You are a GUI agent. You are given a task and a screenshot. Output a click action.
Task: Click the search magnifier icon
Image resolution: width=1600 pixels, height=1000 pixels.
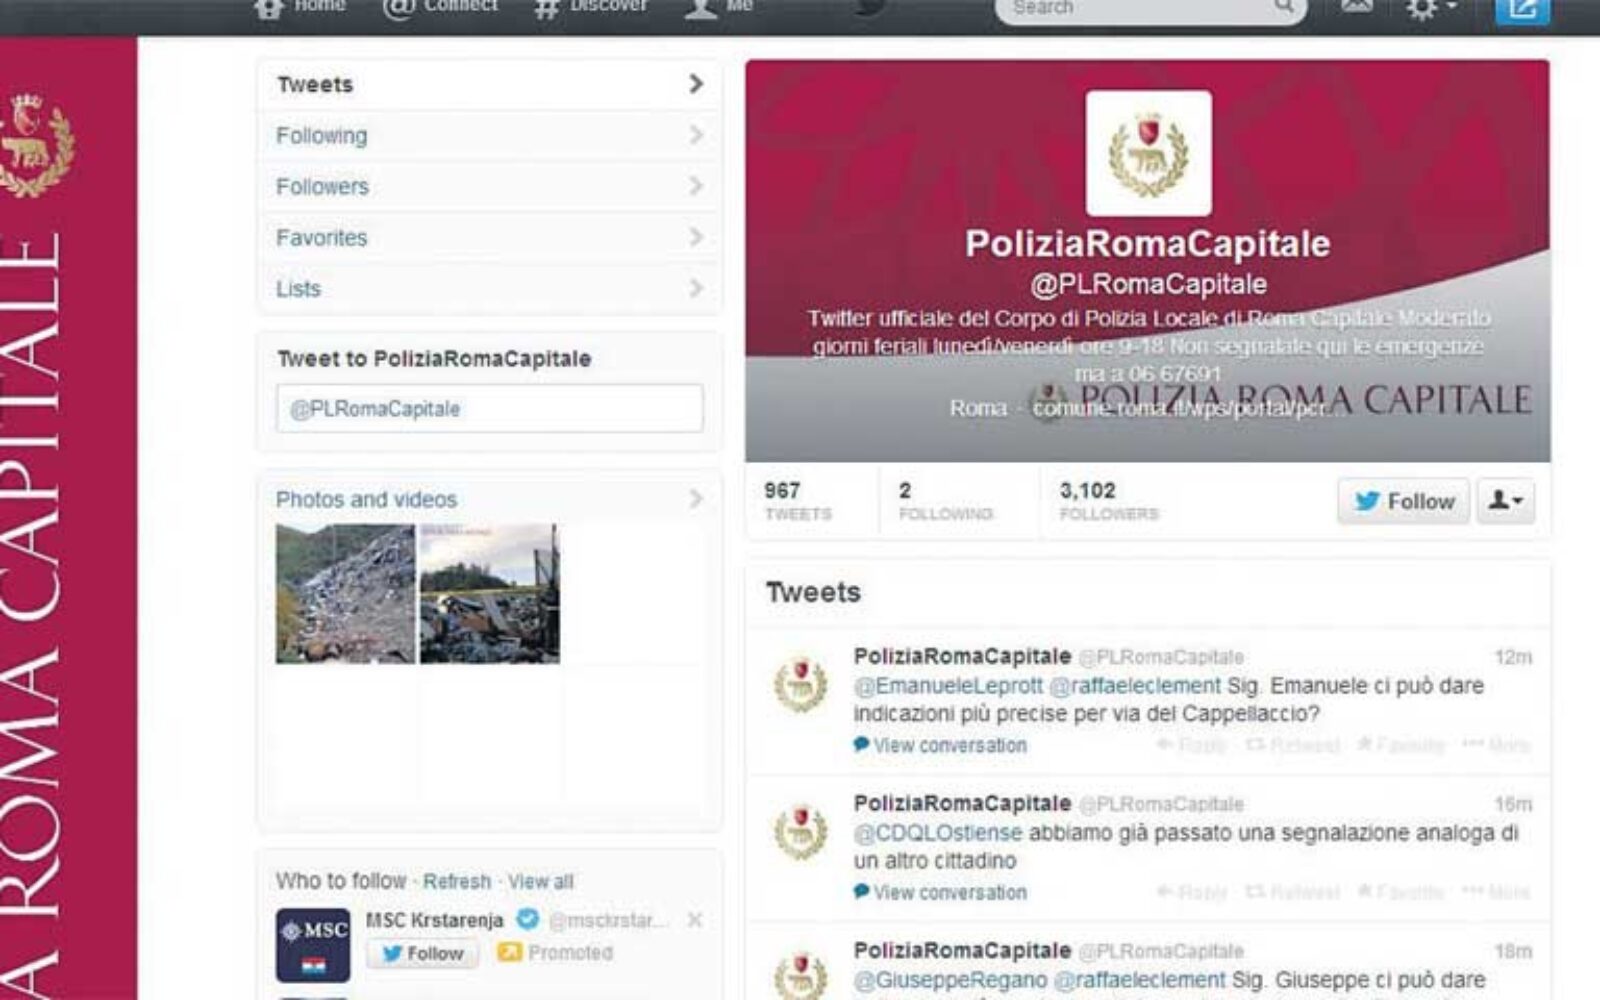1283,9
